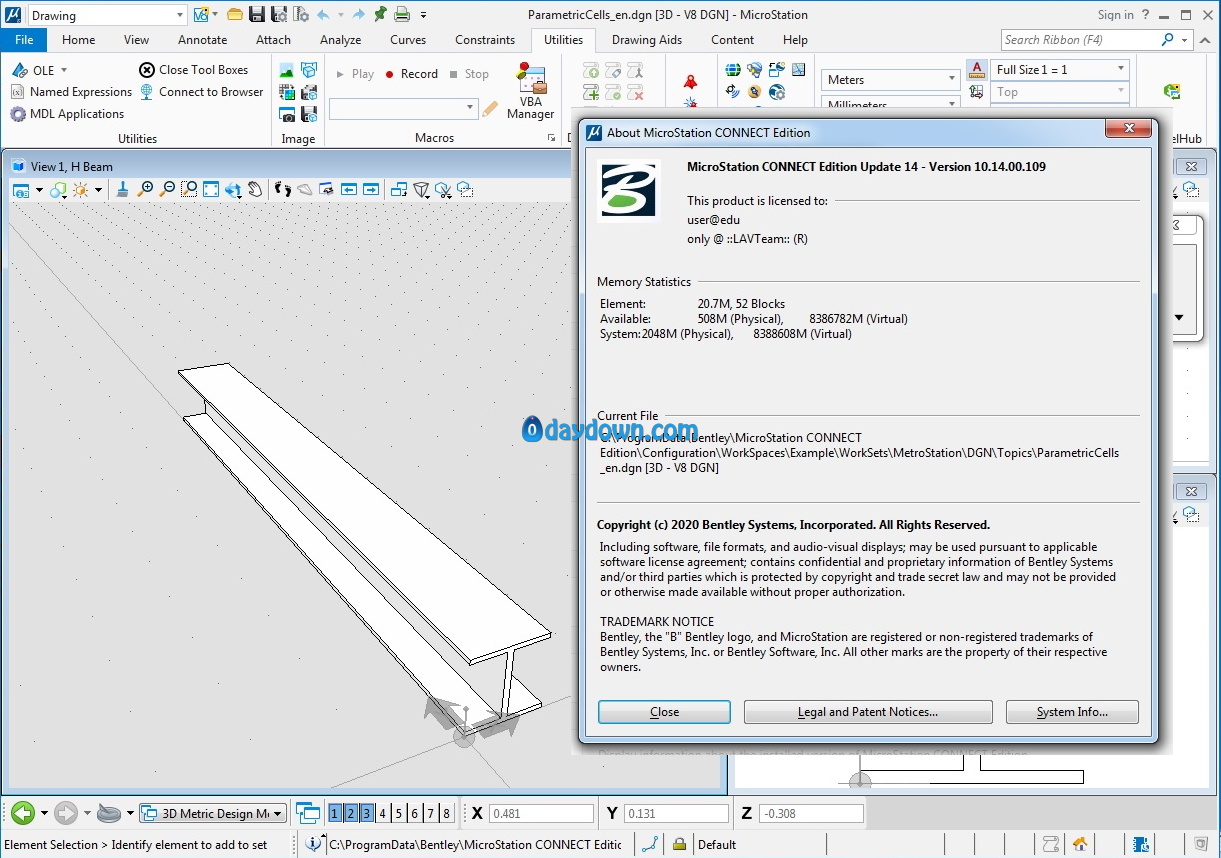Select the Walk footprints tool
Viewport: 1221px width, 858px height.
(283, 189)
